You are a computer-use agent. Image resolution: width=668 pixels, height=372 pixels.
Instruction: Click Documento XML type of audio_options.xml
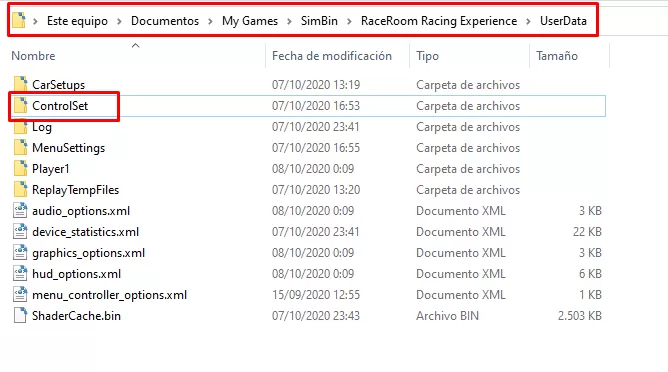click(461, 211)
